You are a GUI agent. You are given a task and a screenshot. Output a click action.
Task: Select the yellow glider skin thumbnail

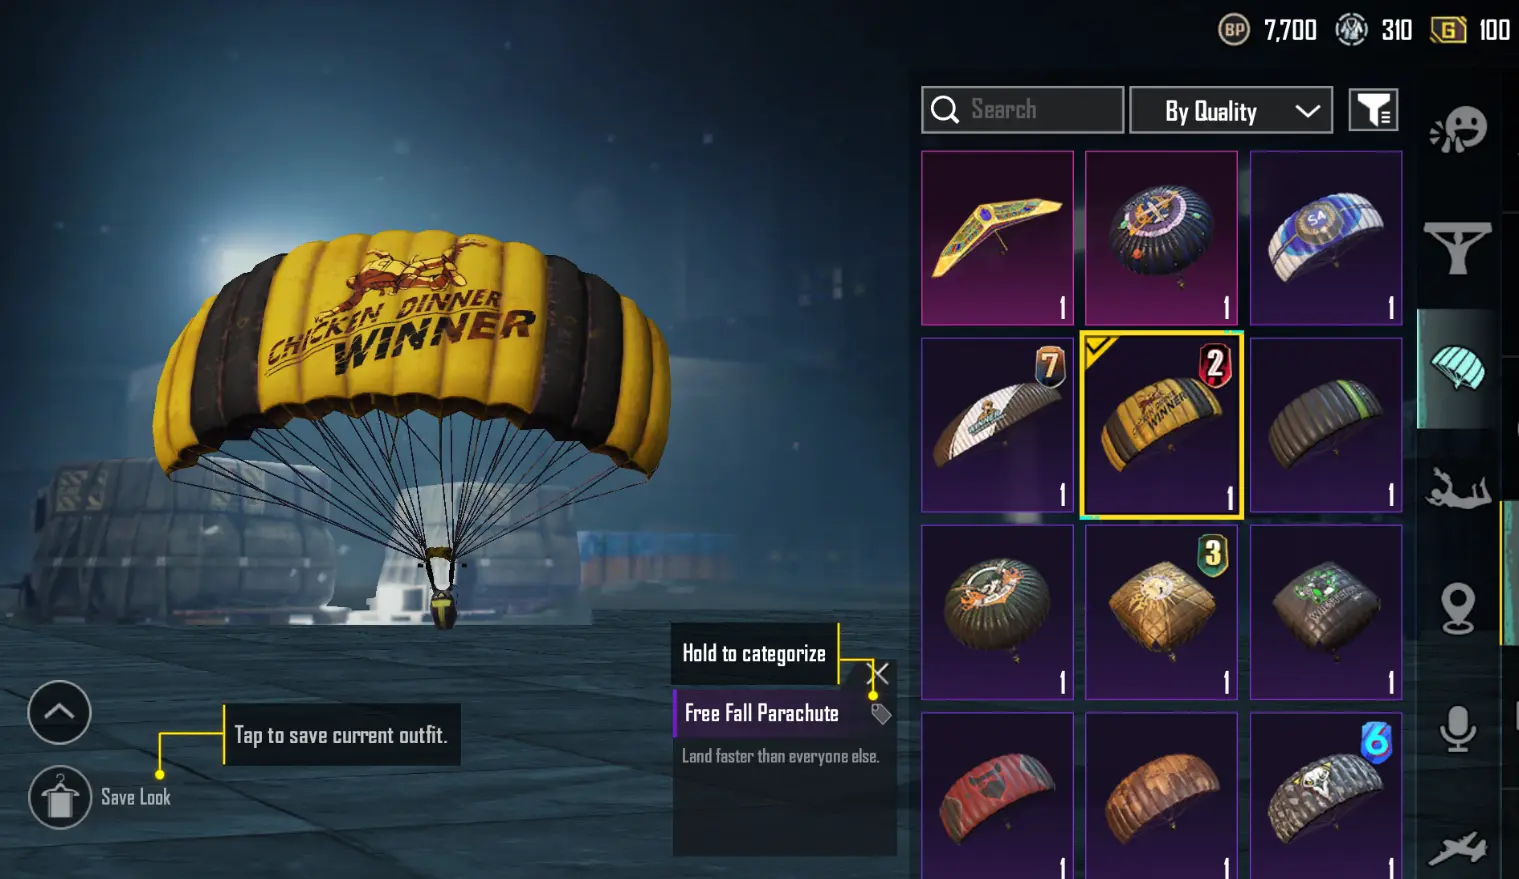point(997,238)
